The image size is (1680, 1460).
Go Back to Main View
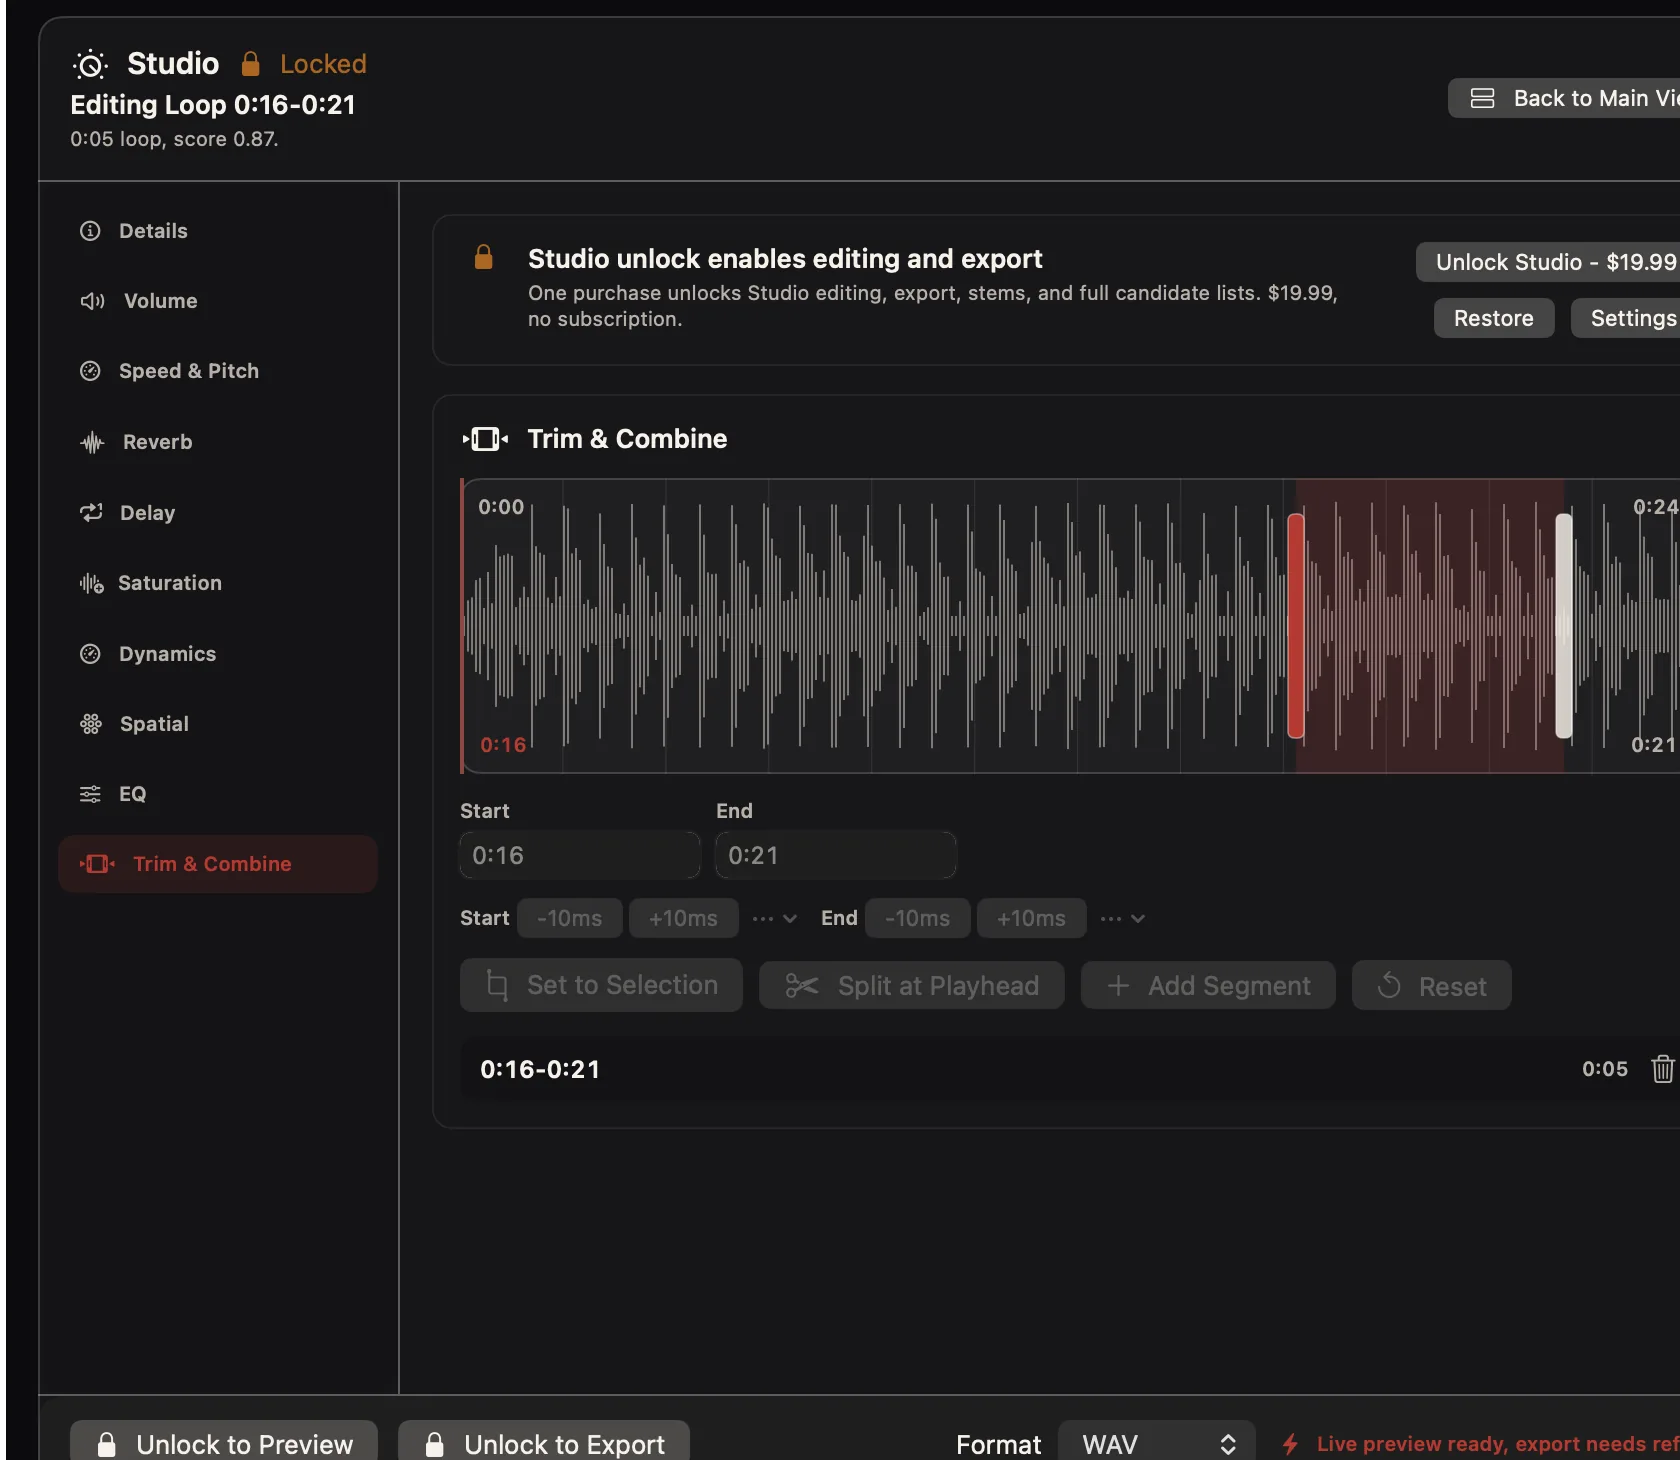pos(1564,98)
